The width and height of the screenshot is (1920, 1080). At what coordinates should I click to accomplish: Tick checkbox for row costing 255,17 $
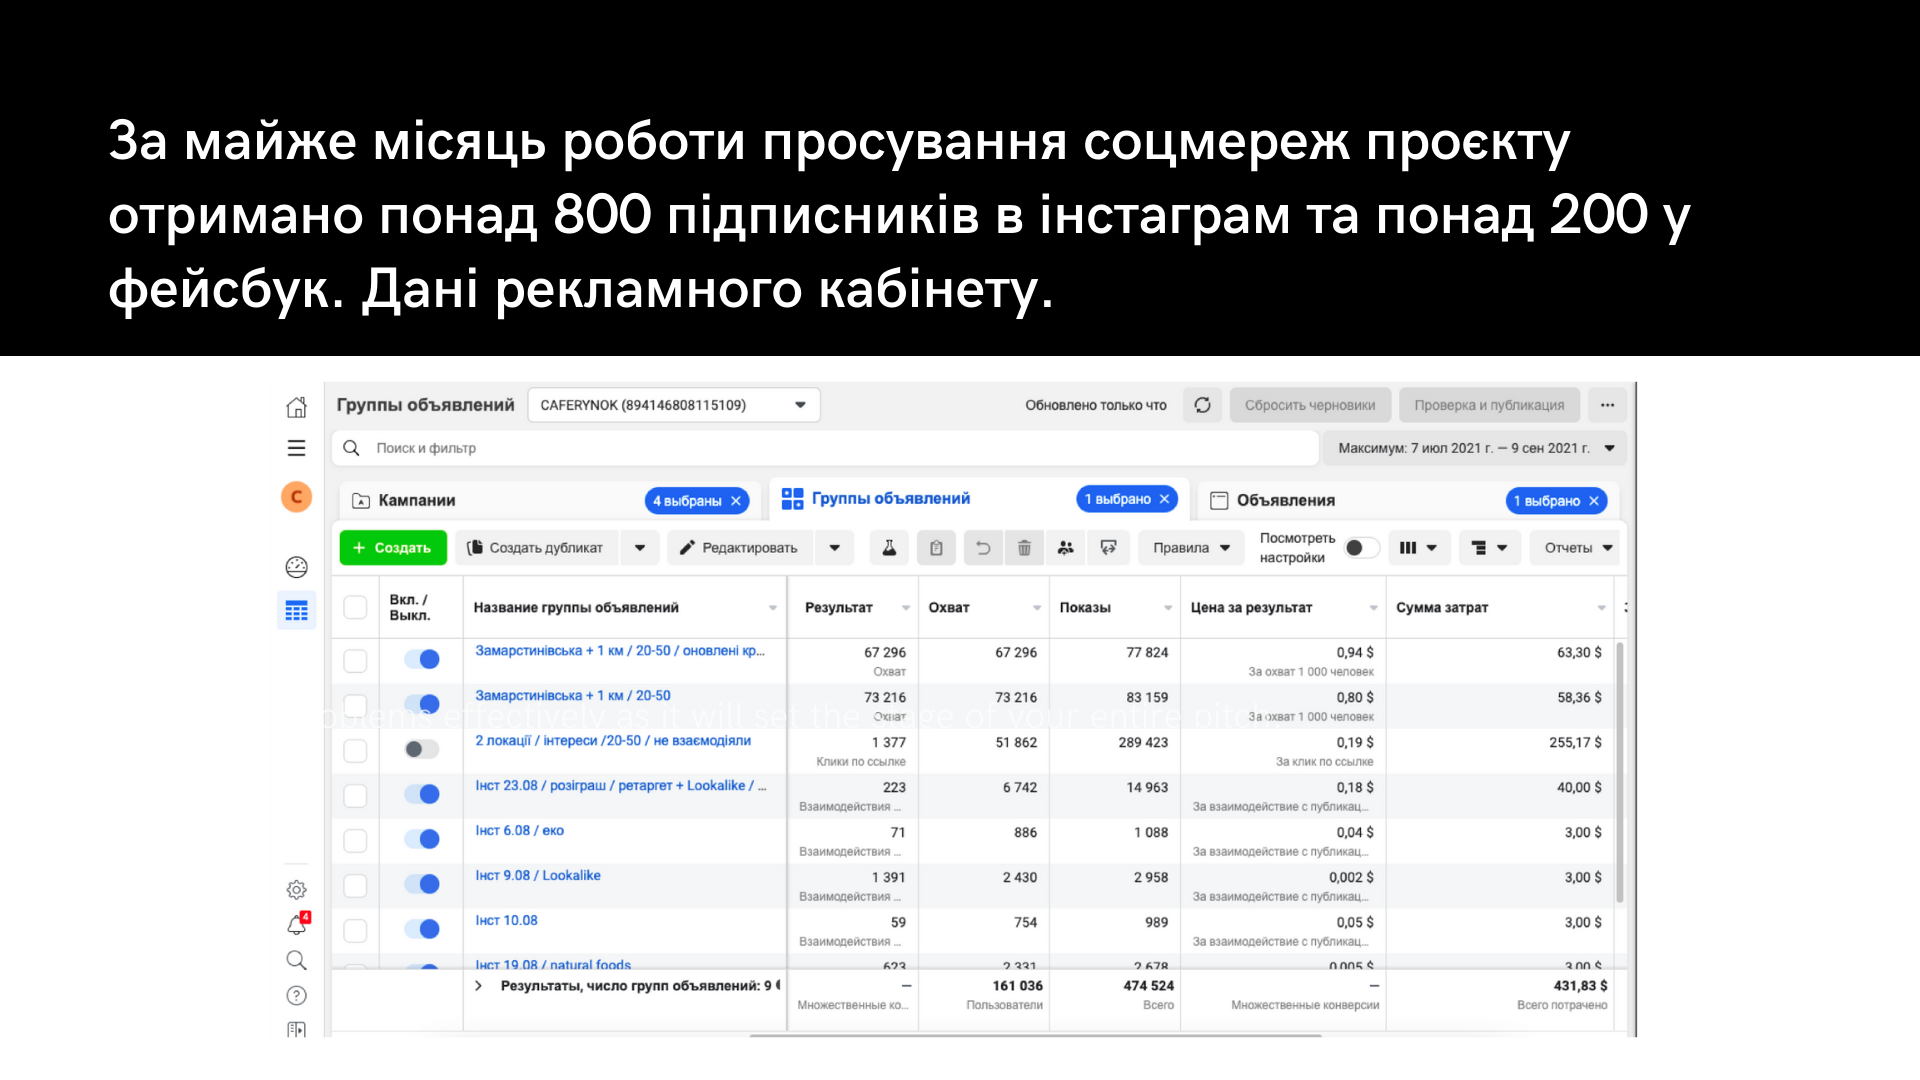[355, 750]
